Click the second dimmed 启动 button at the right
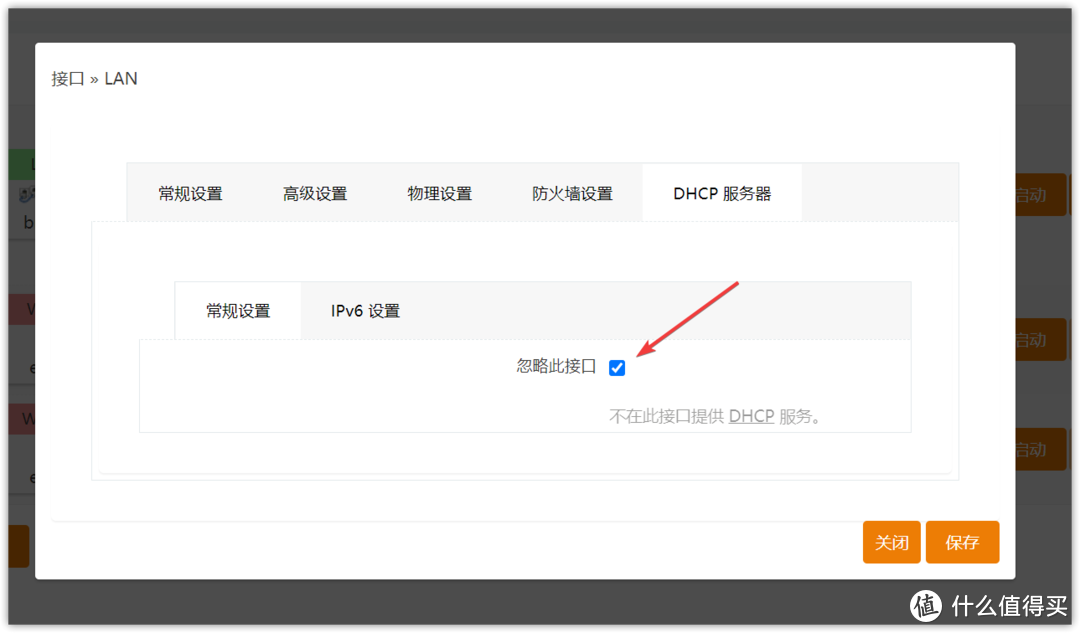This screenshot has height=633, width=1080. [x=1041, y=340]
